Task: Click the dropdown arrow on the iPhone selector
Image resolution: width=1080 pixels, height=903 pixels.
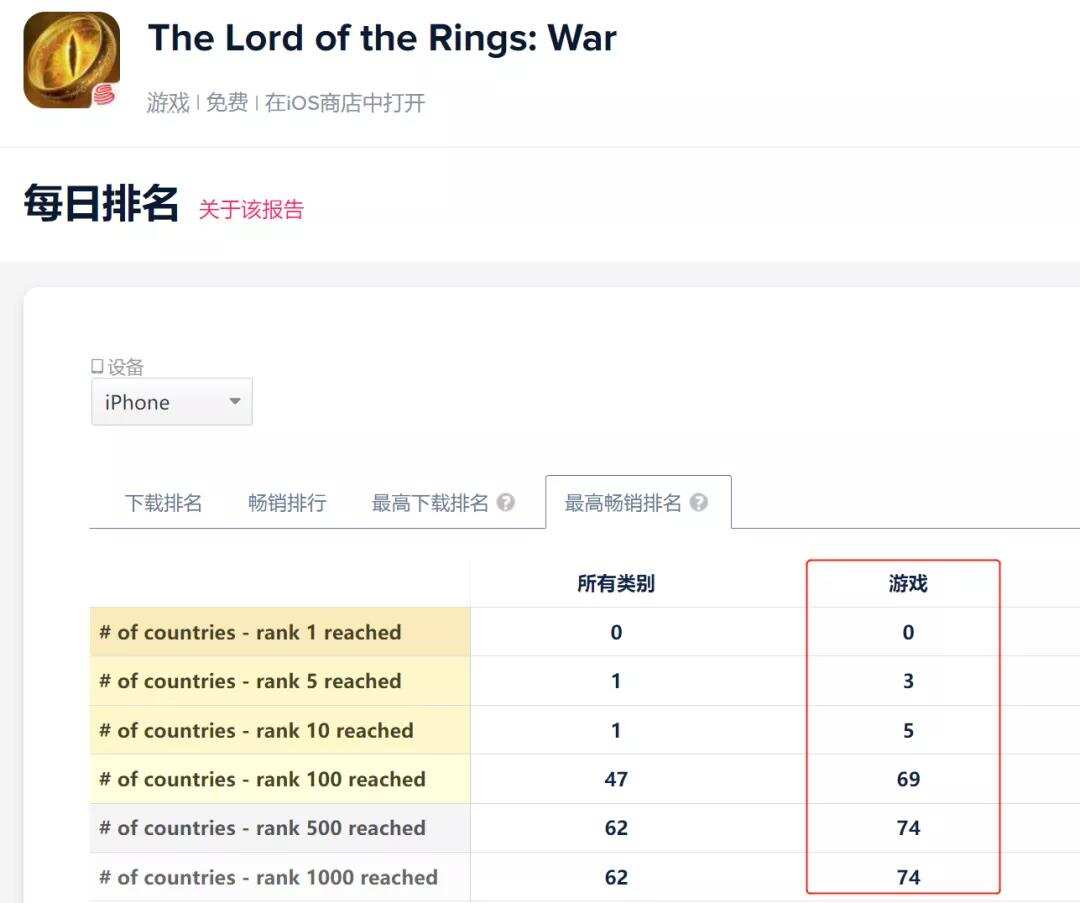Action: coord(233,402)
